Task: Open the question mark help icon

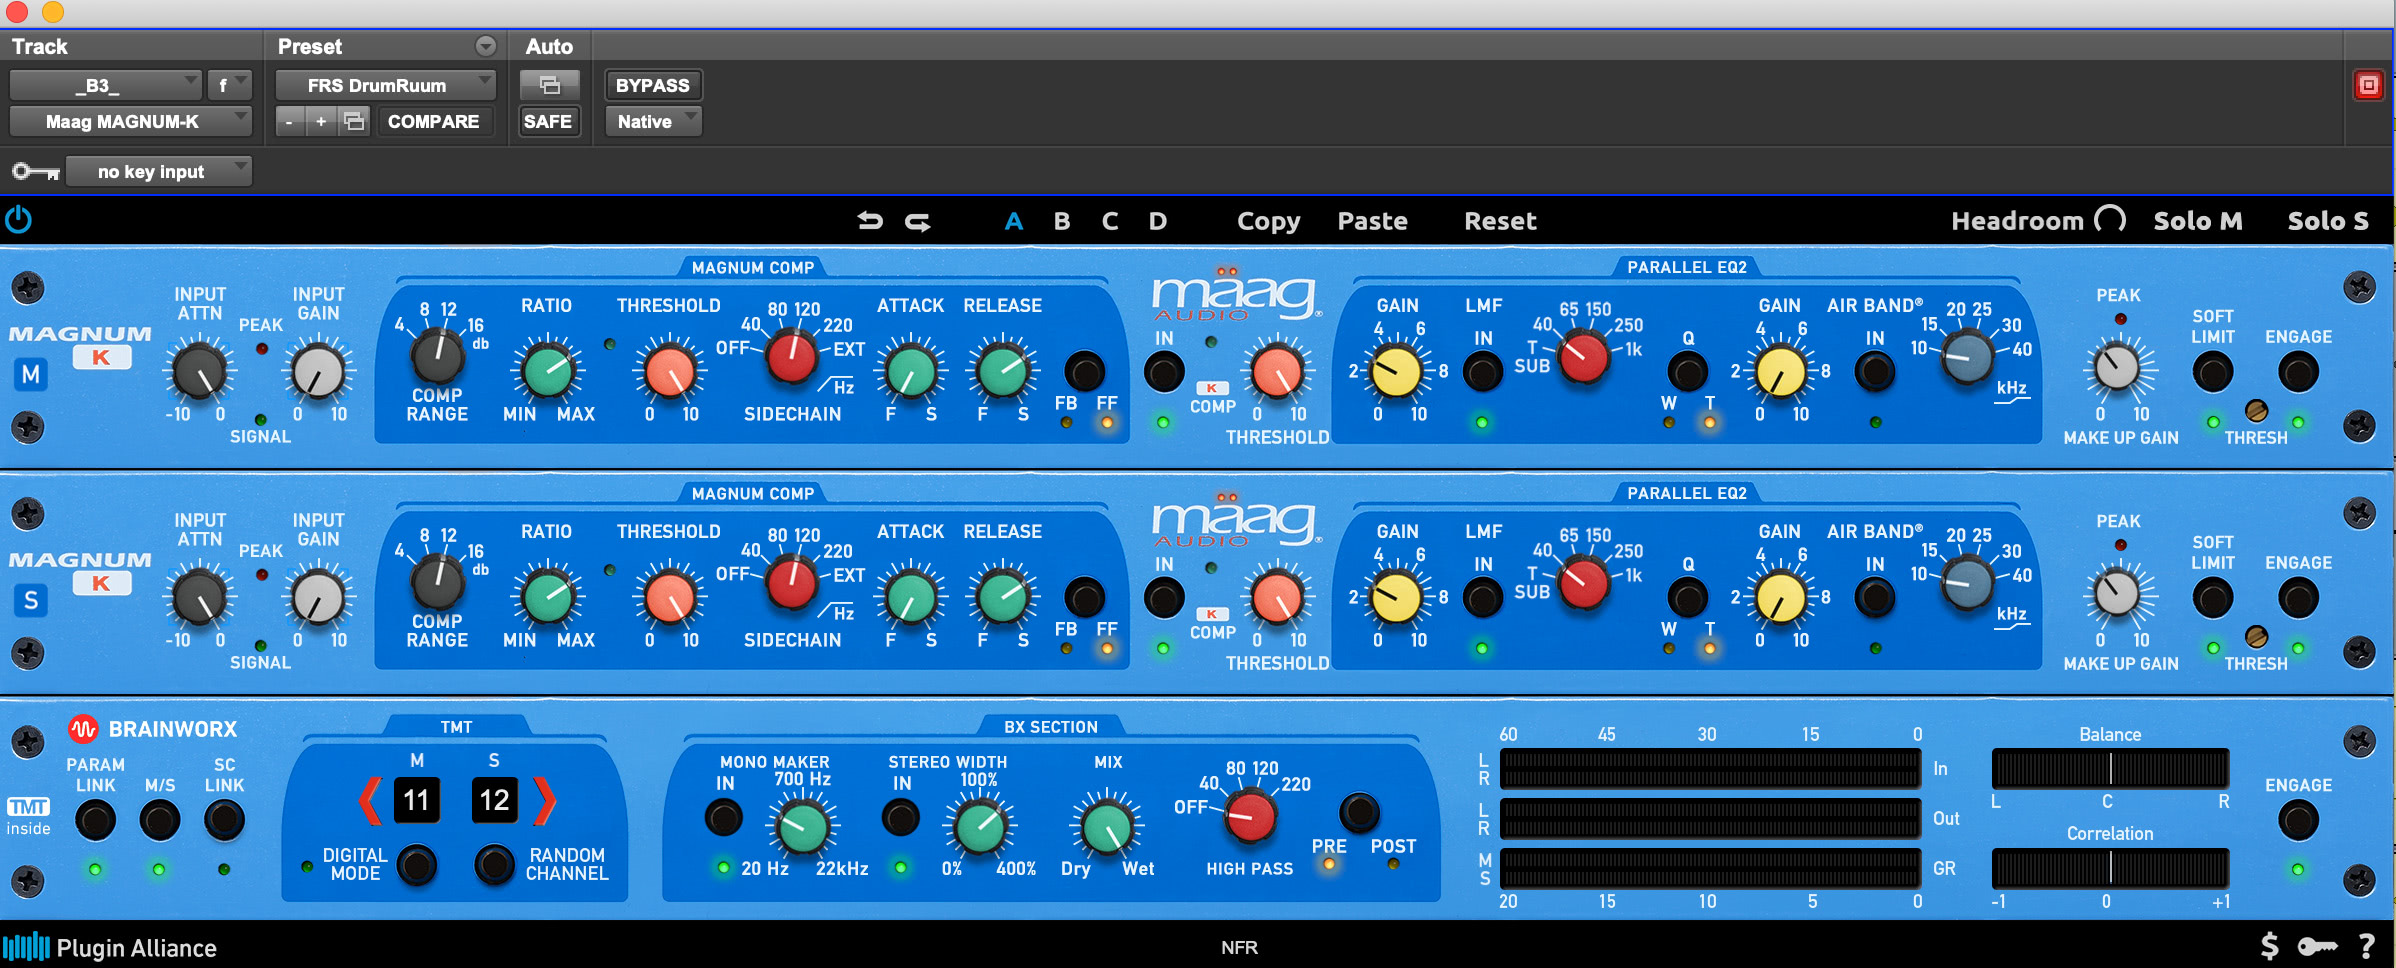Action: (x=2367, y=946)
